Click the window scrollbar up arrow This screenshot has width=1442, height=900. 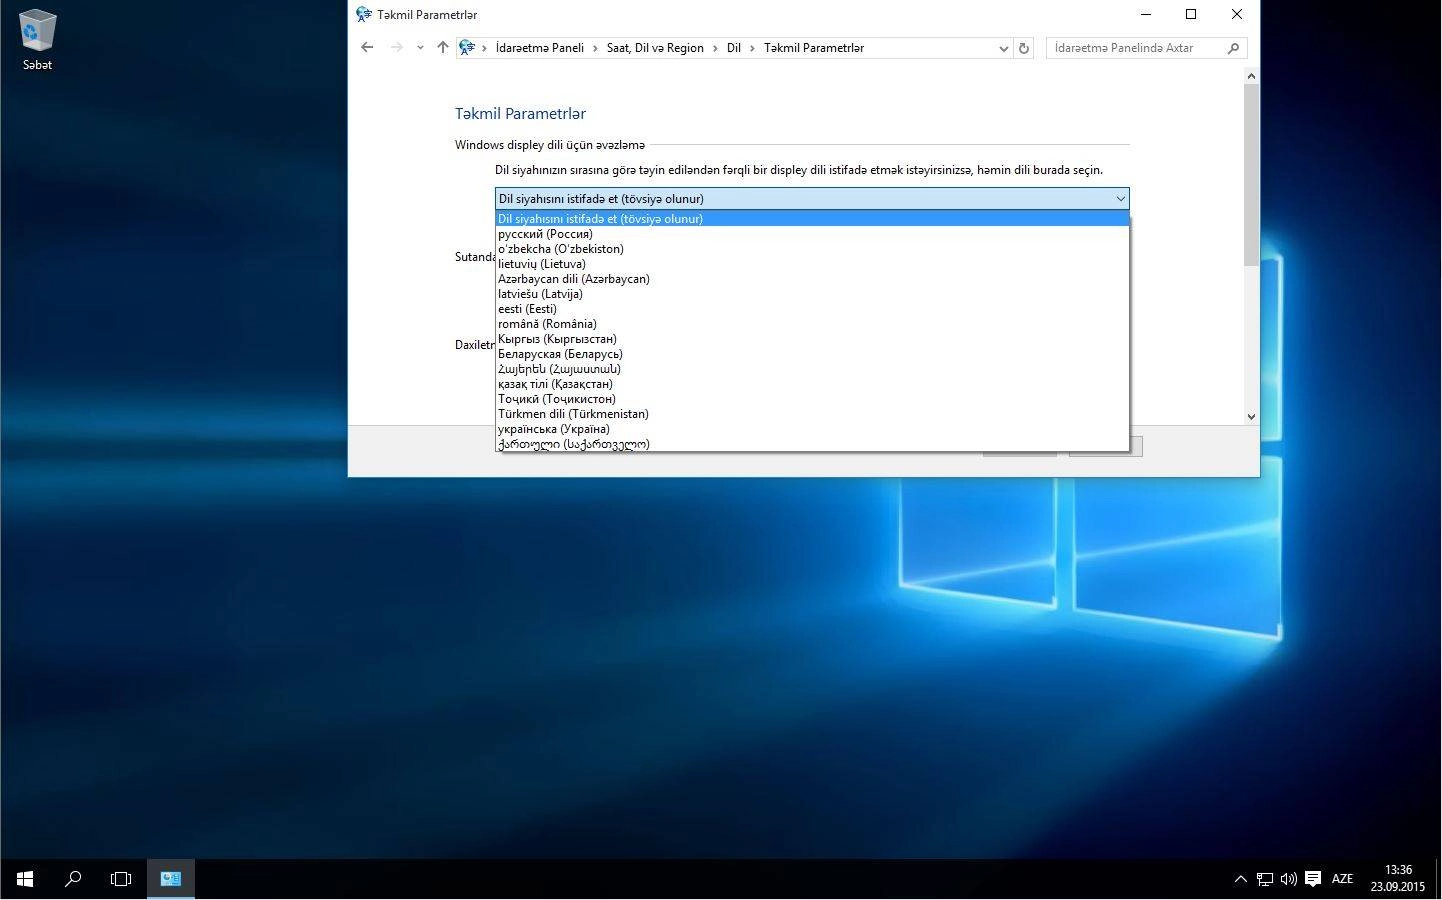[1251, 76]
